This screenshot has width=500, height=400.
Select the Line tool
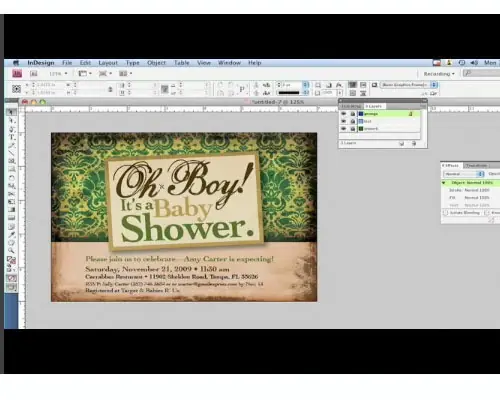coord(12,153)
